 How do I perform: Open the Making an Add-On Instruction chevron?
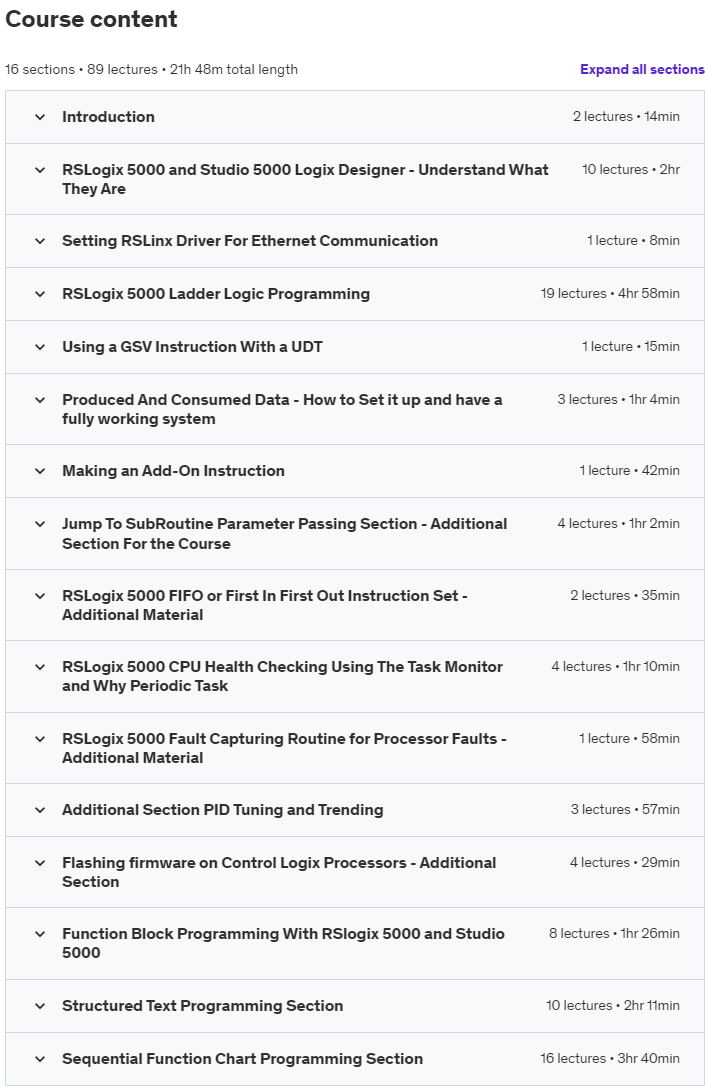coord(40,471)
